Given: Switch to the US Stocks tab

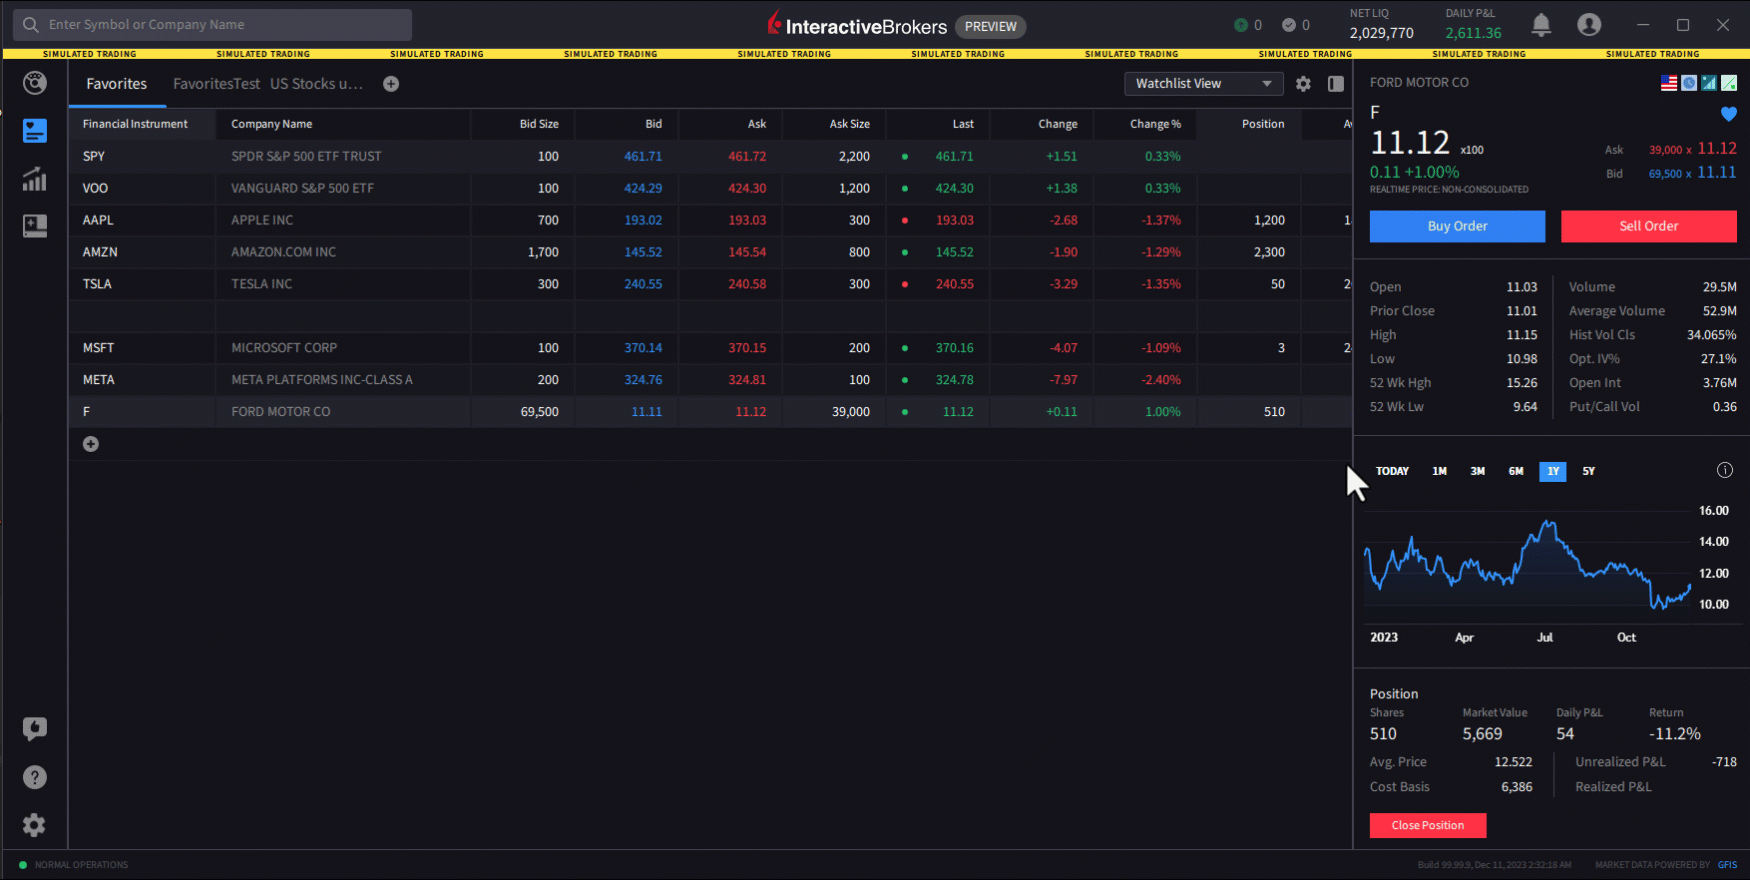Looking at the screenshot, I should (x=316, y=84).
